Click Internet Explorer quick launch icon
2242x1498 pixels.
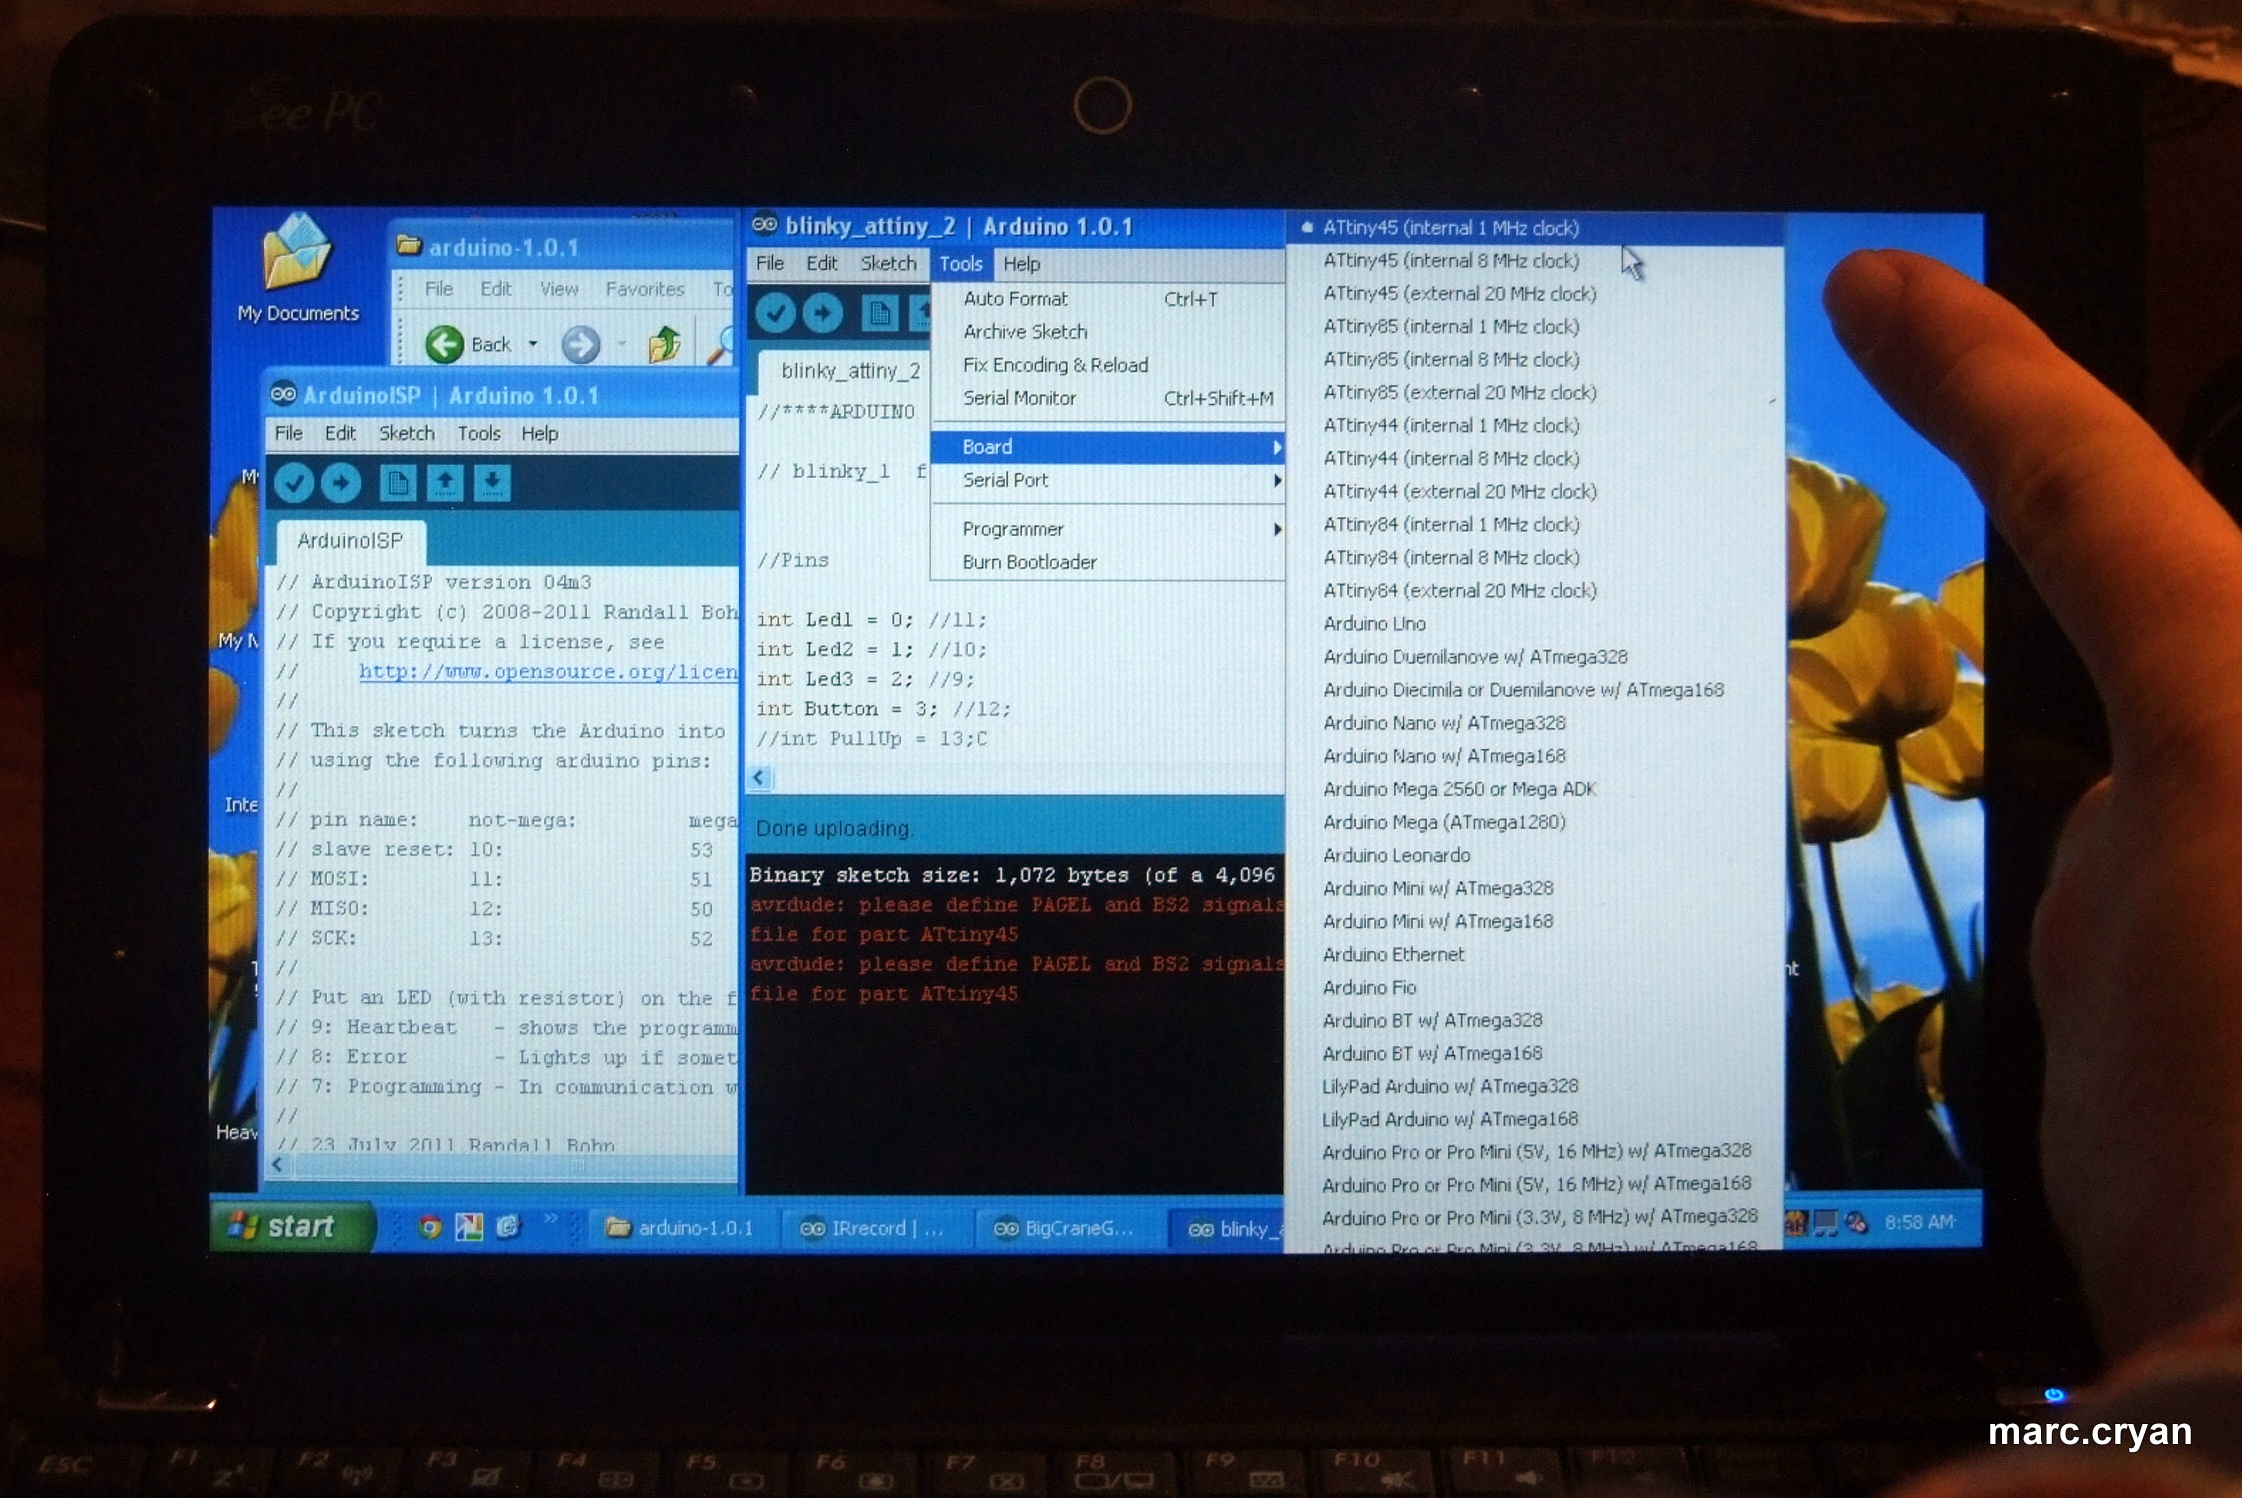509,1227
